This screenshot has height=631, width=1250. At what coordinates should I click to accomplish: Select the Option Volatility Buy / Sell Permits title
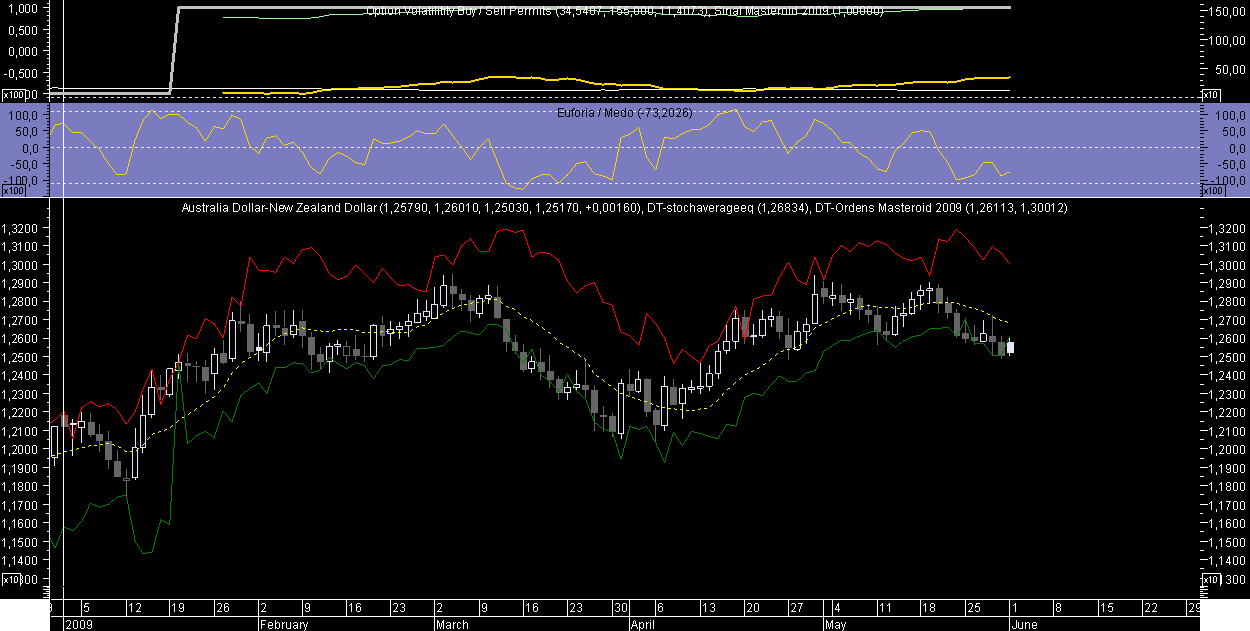(460, 10)
